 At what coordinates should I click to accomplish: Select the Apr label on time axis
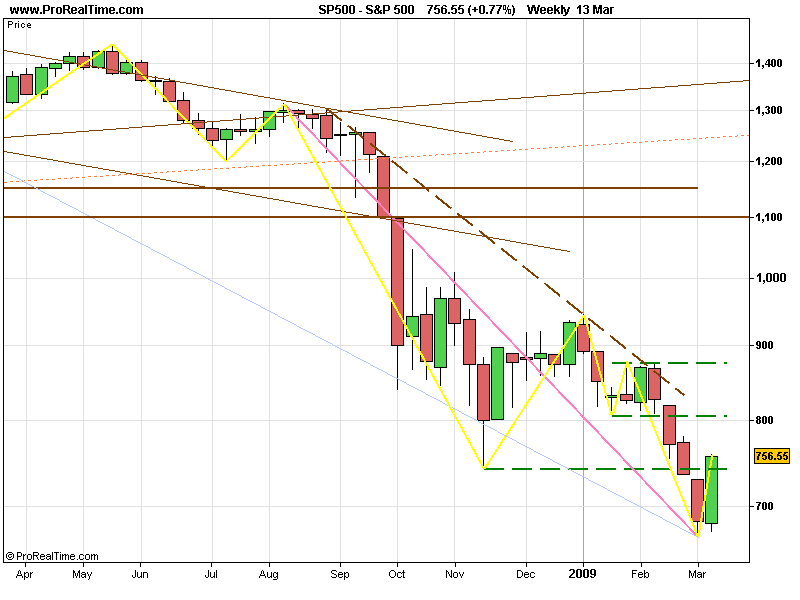(x=24, y=574)
